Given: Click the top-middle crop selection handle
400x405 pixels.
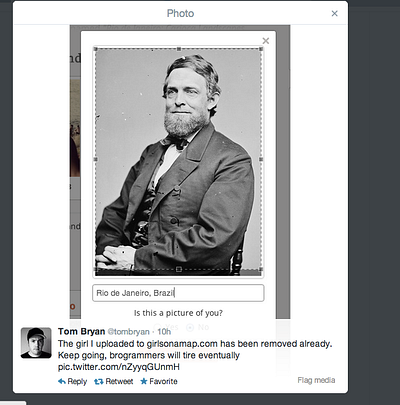Looking at the screenshot, I should coord(179,49).
